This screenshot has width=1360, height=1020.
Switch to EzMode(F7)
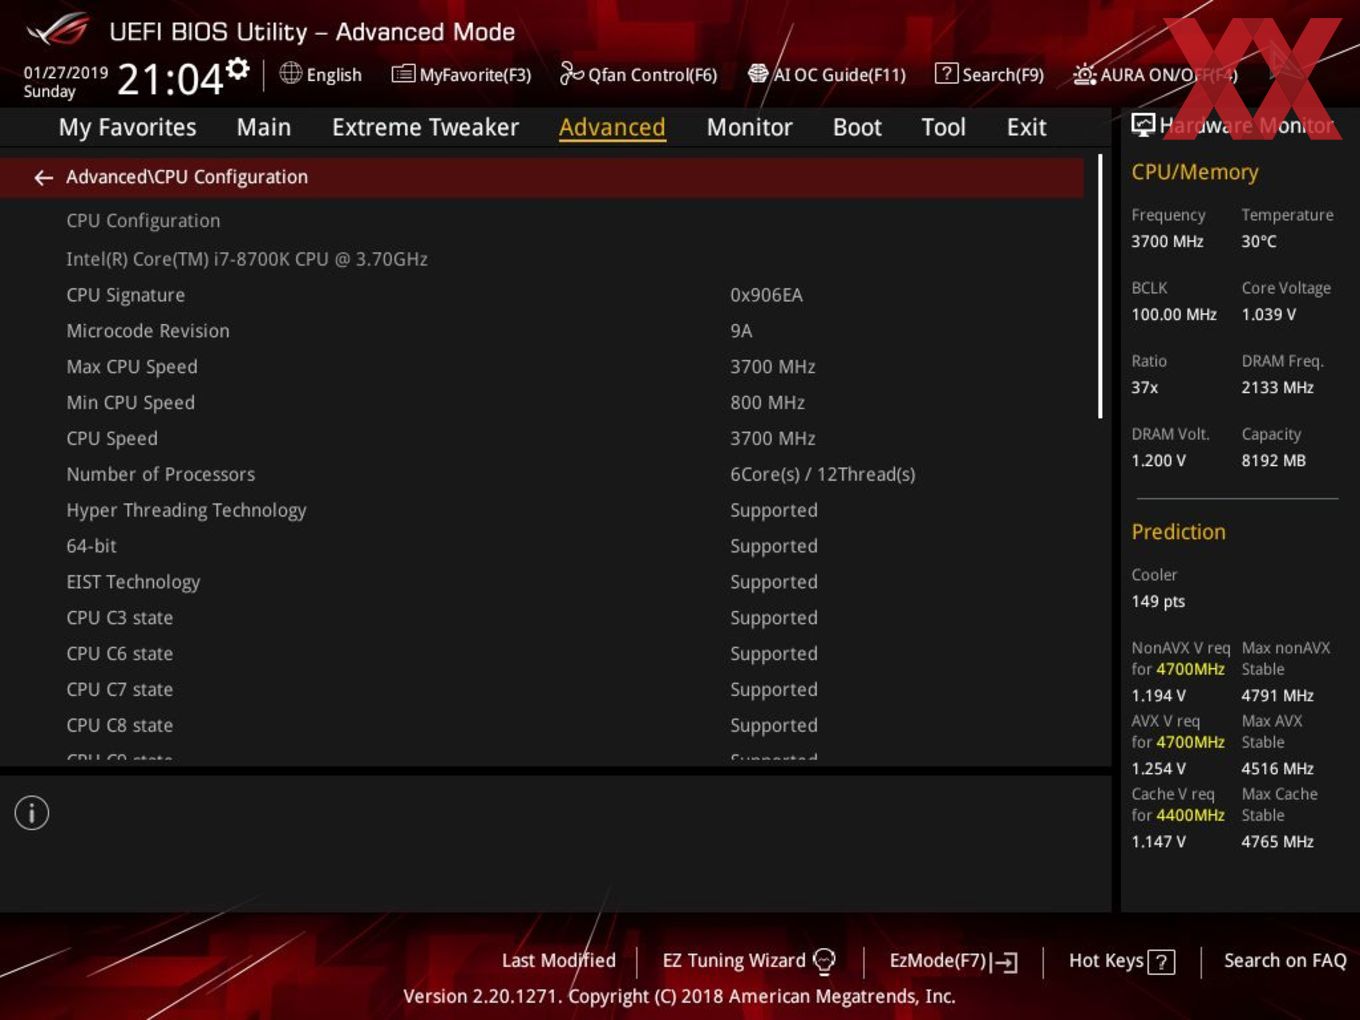(x=954, y=961)
